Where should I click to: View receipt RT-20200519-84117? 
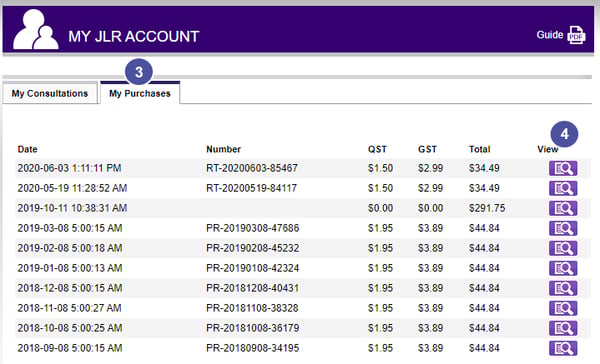(563, 188)
